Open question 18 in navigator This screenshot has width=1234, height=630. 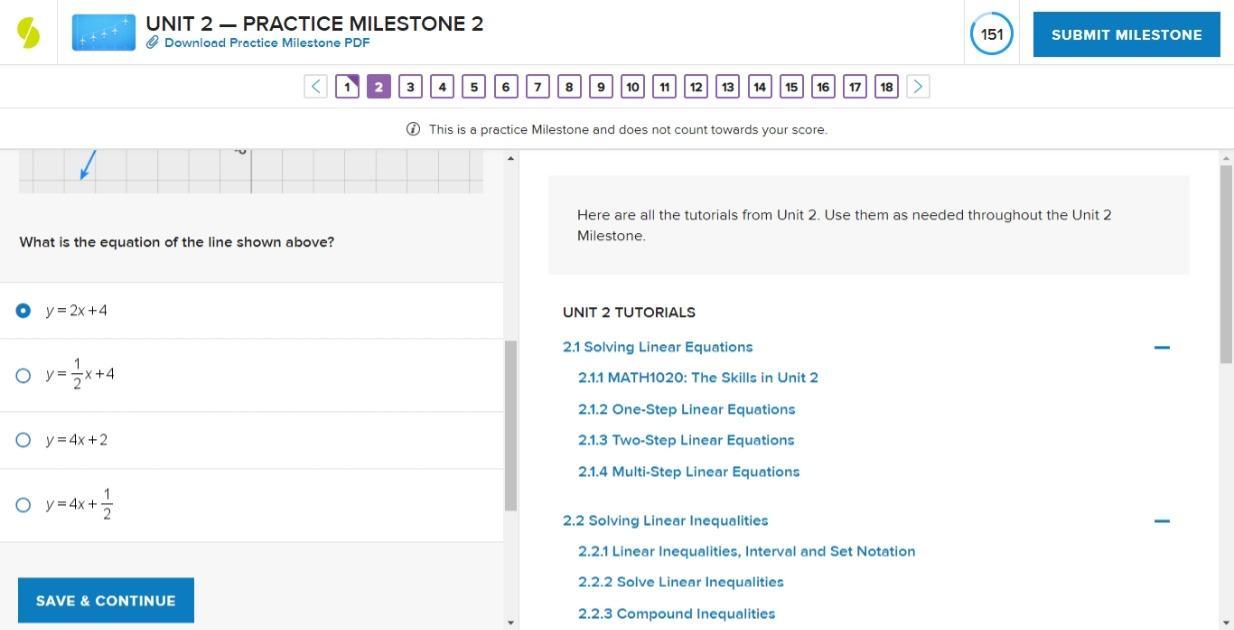(886, 87)
